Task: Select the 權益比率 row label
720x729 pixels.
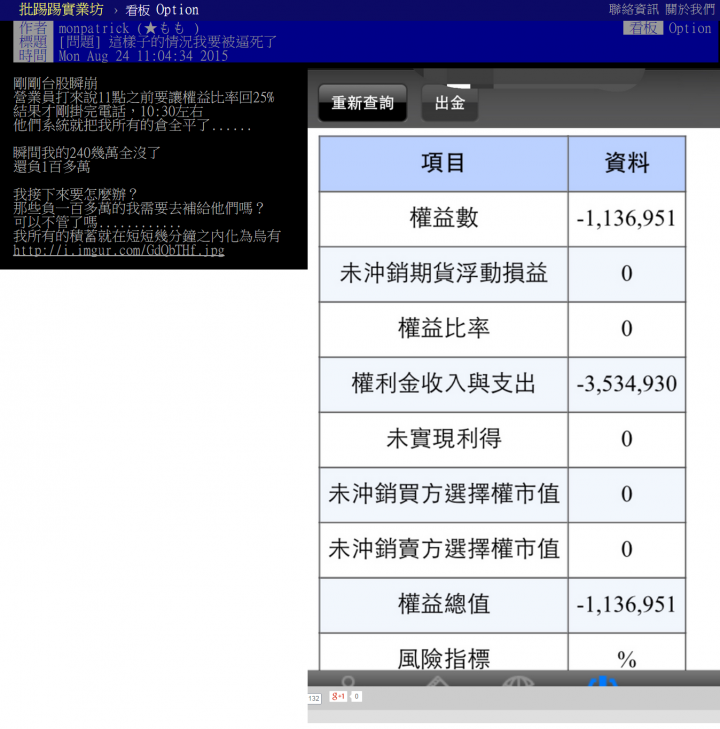Action: click(x=443, y=329)
